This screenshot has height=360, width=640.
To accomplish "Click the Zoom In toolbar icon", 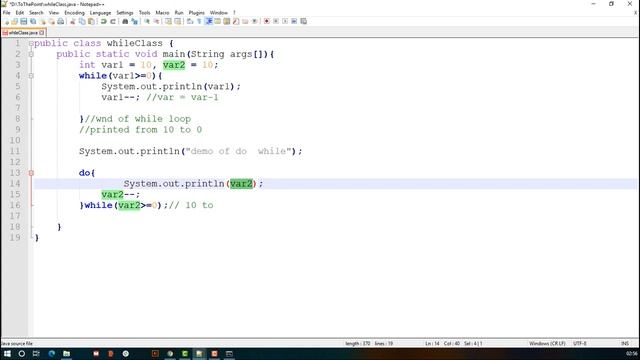I will tap(147, 21).
